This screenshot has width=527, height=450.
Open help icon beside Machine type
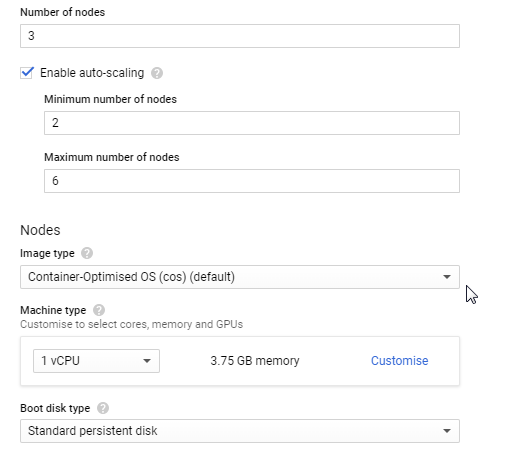click(x=99, y=310)
